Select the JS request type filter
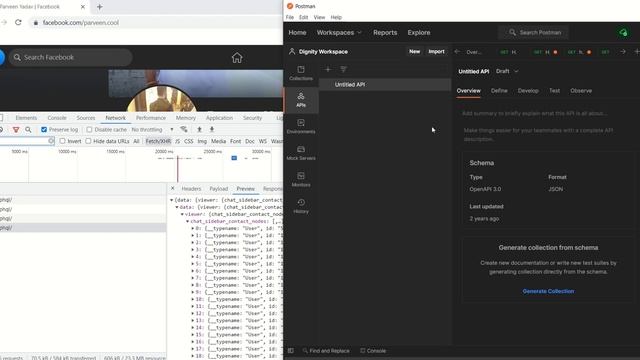Image resolution: width=640 pixels, height=360 pixels. click(x=178, y=141)
